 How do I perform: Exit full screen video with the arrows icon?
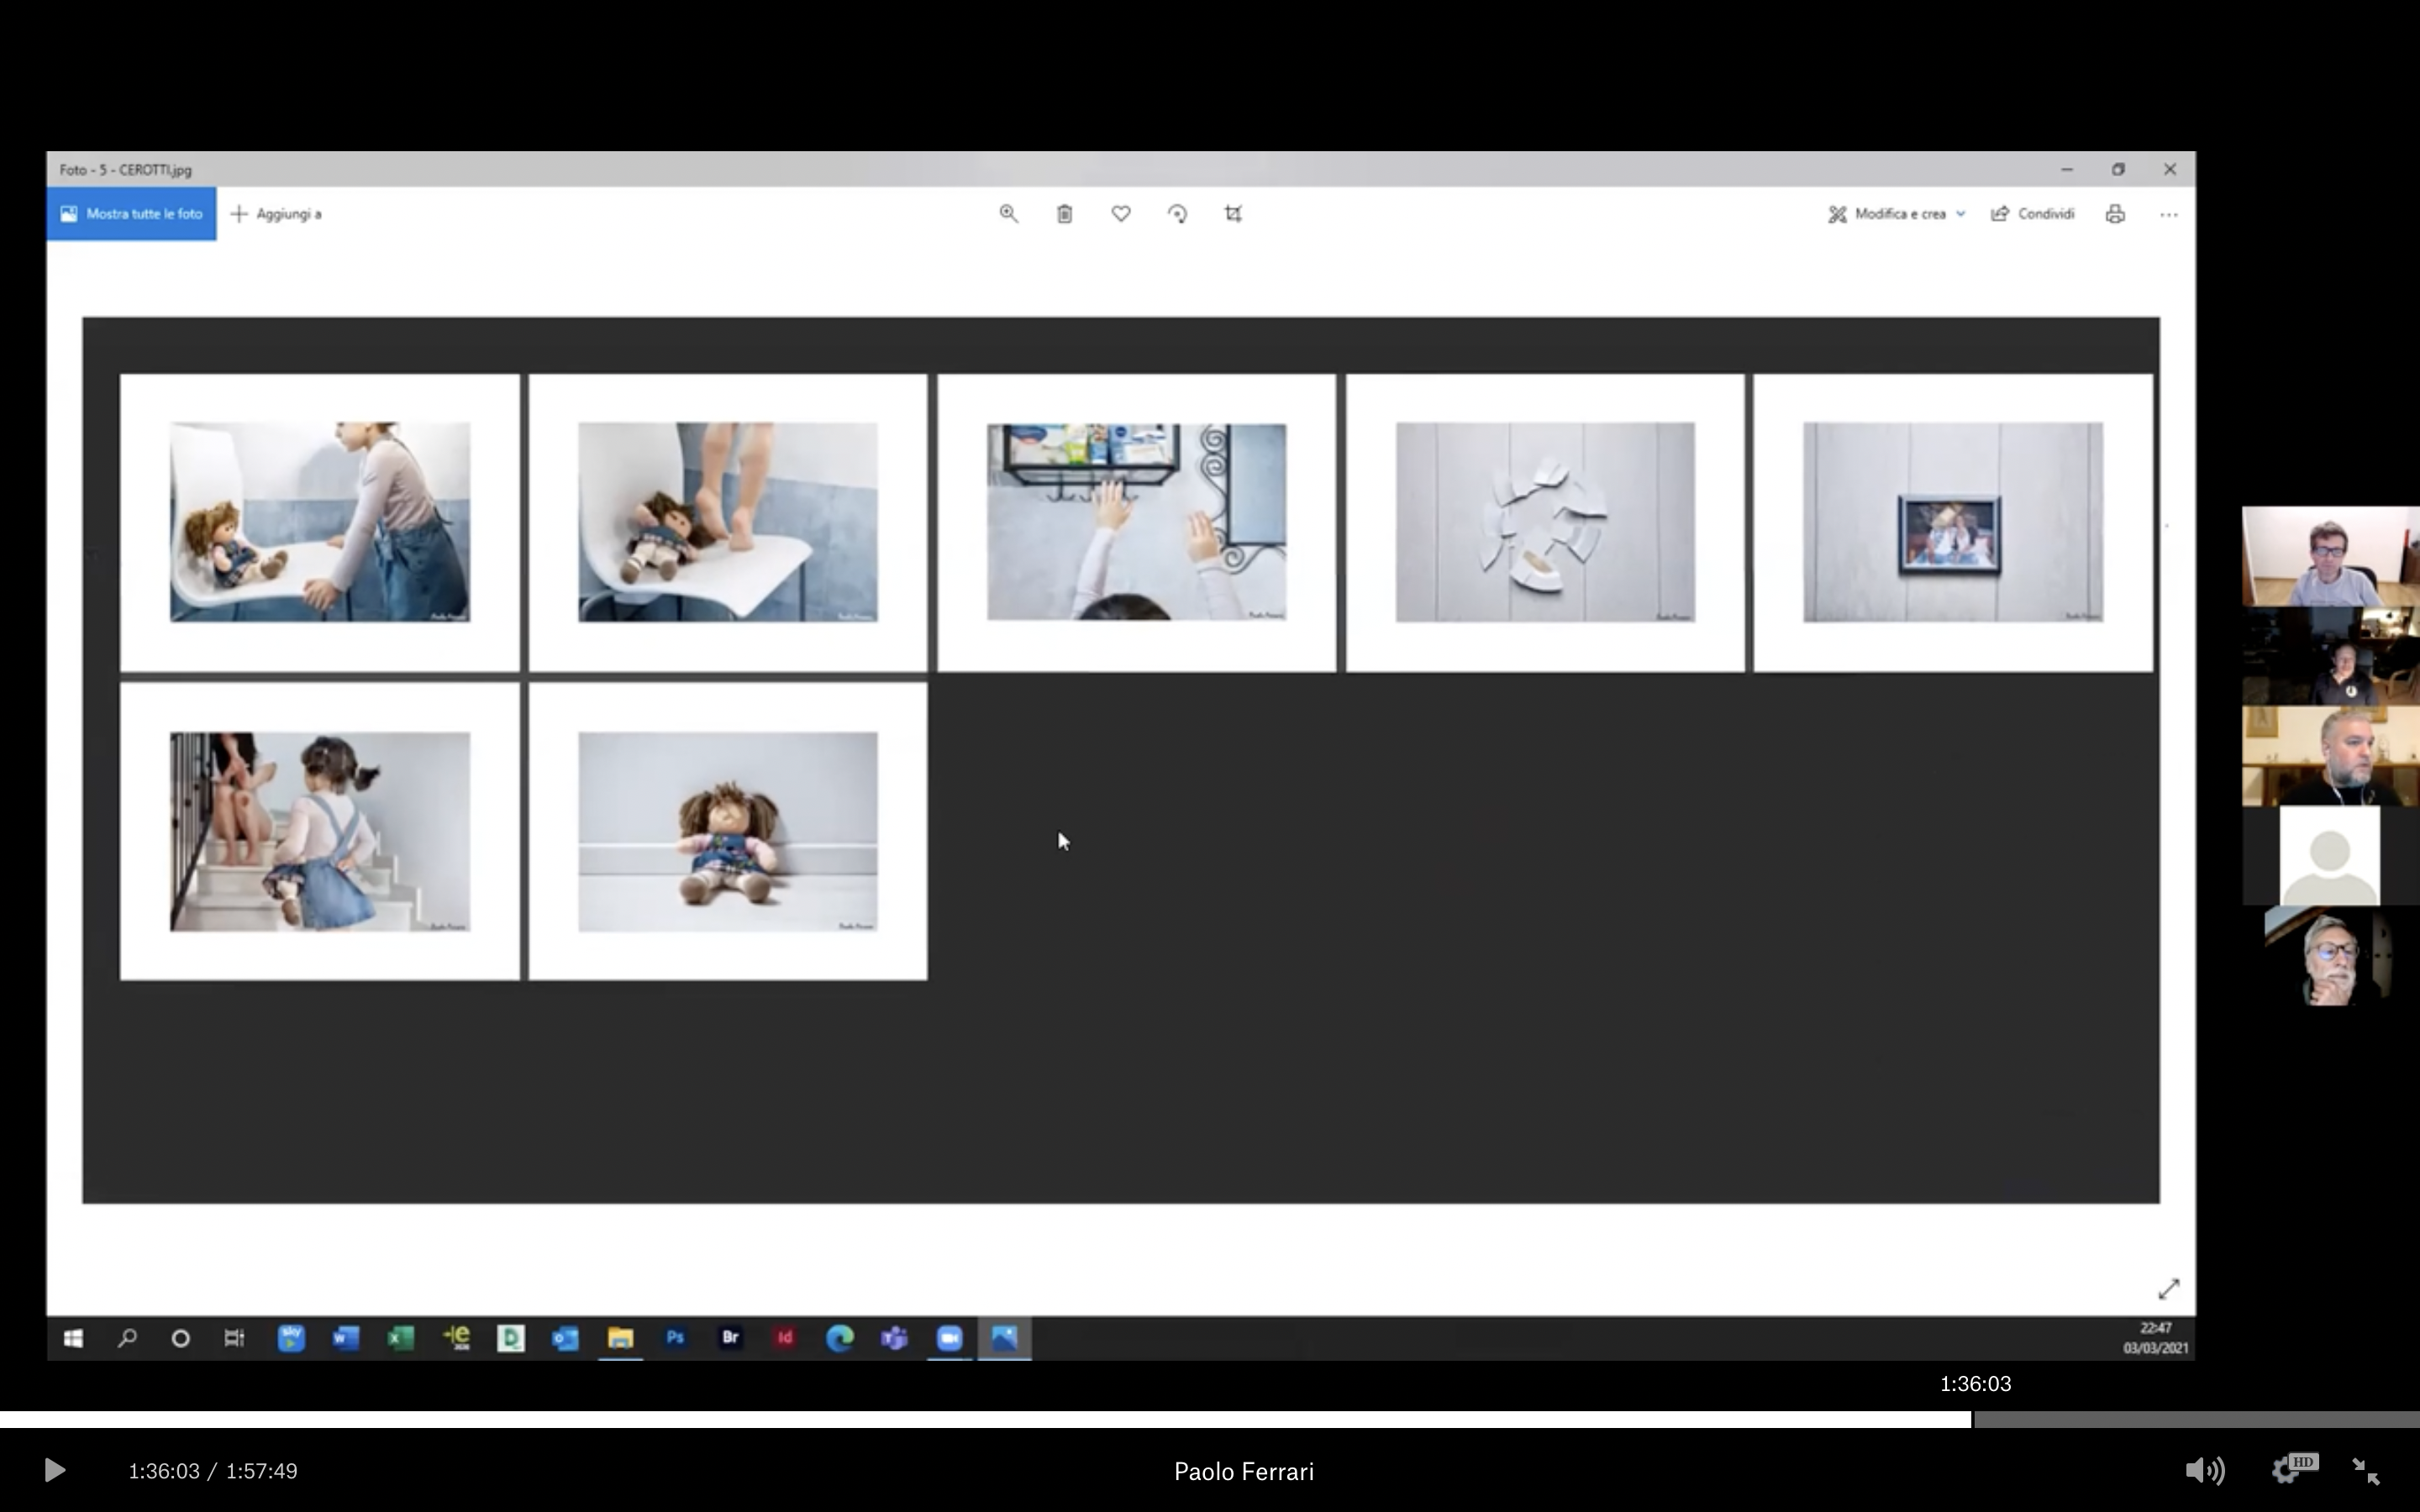coord(2366,1471)
